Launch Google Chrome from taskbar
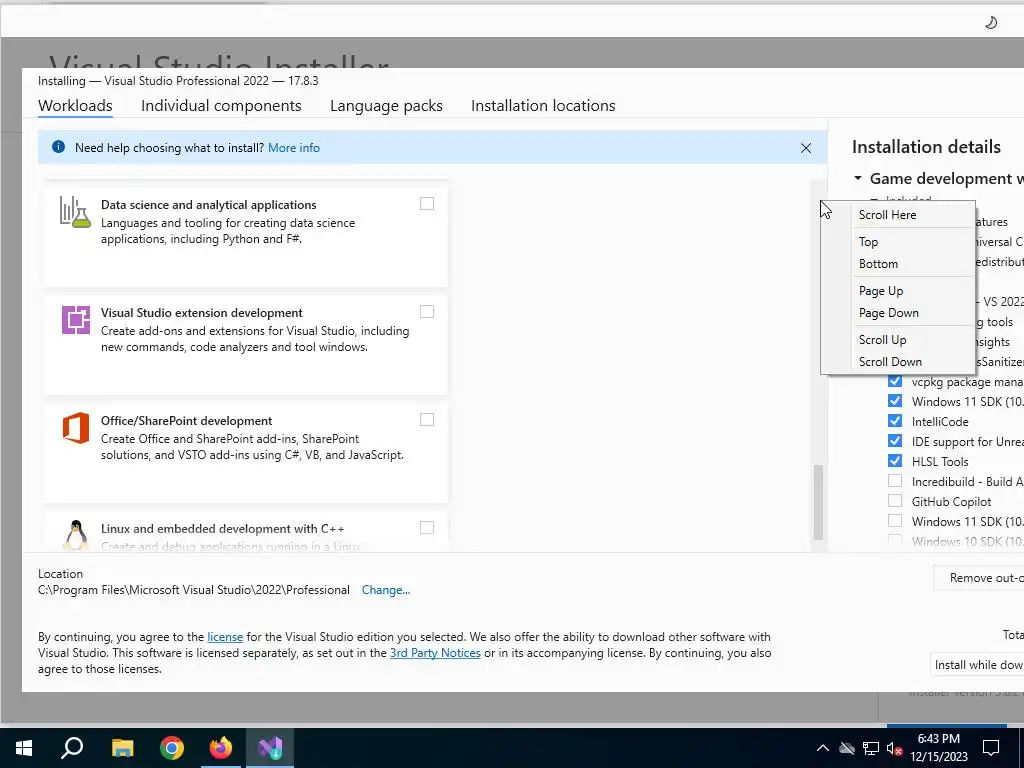 point(172,748)
